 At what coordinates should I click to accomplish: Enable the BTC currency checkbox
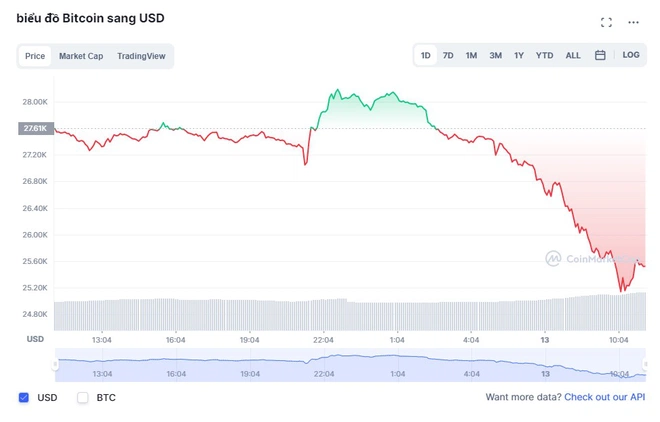coord(83,398)
